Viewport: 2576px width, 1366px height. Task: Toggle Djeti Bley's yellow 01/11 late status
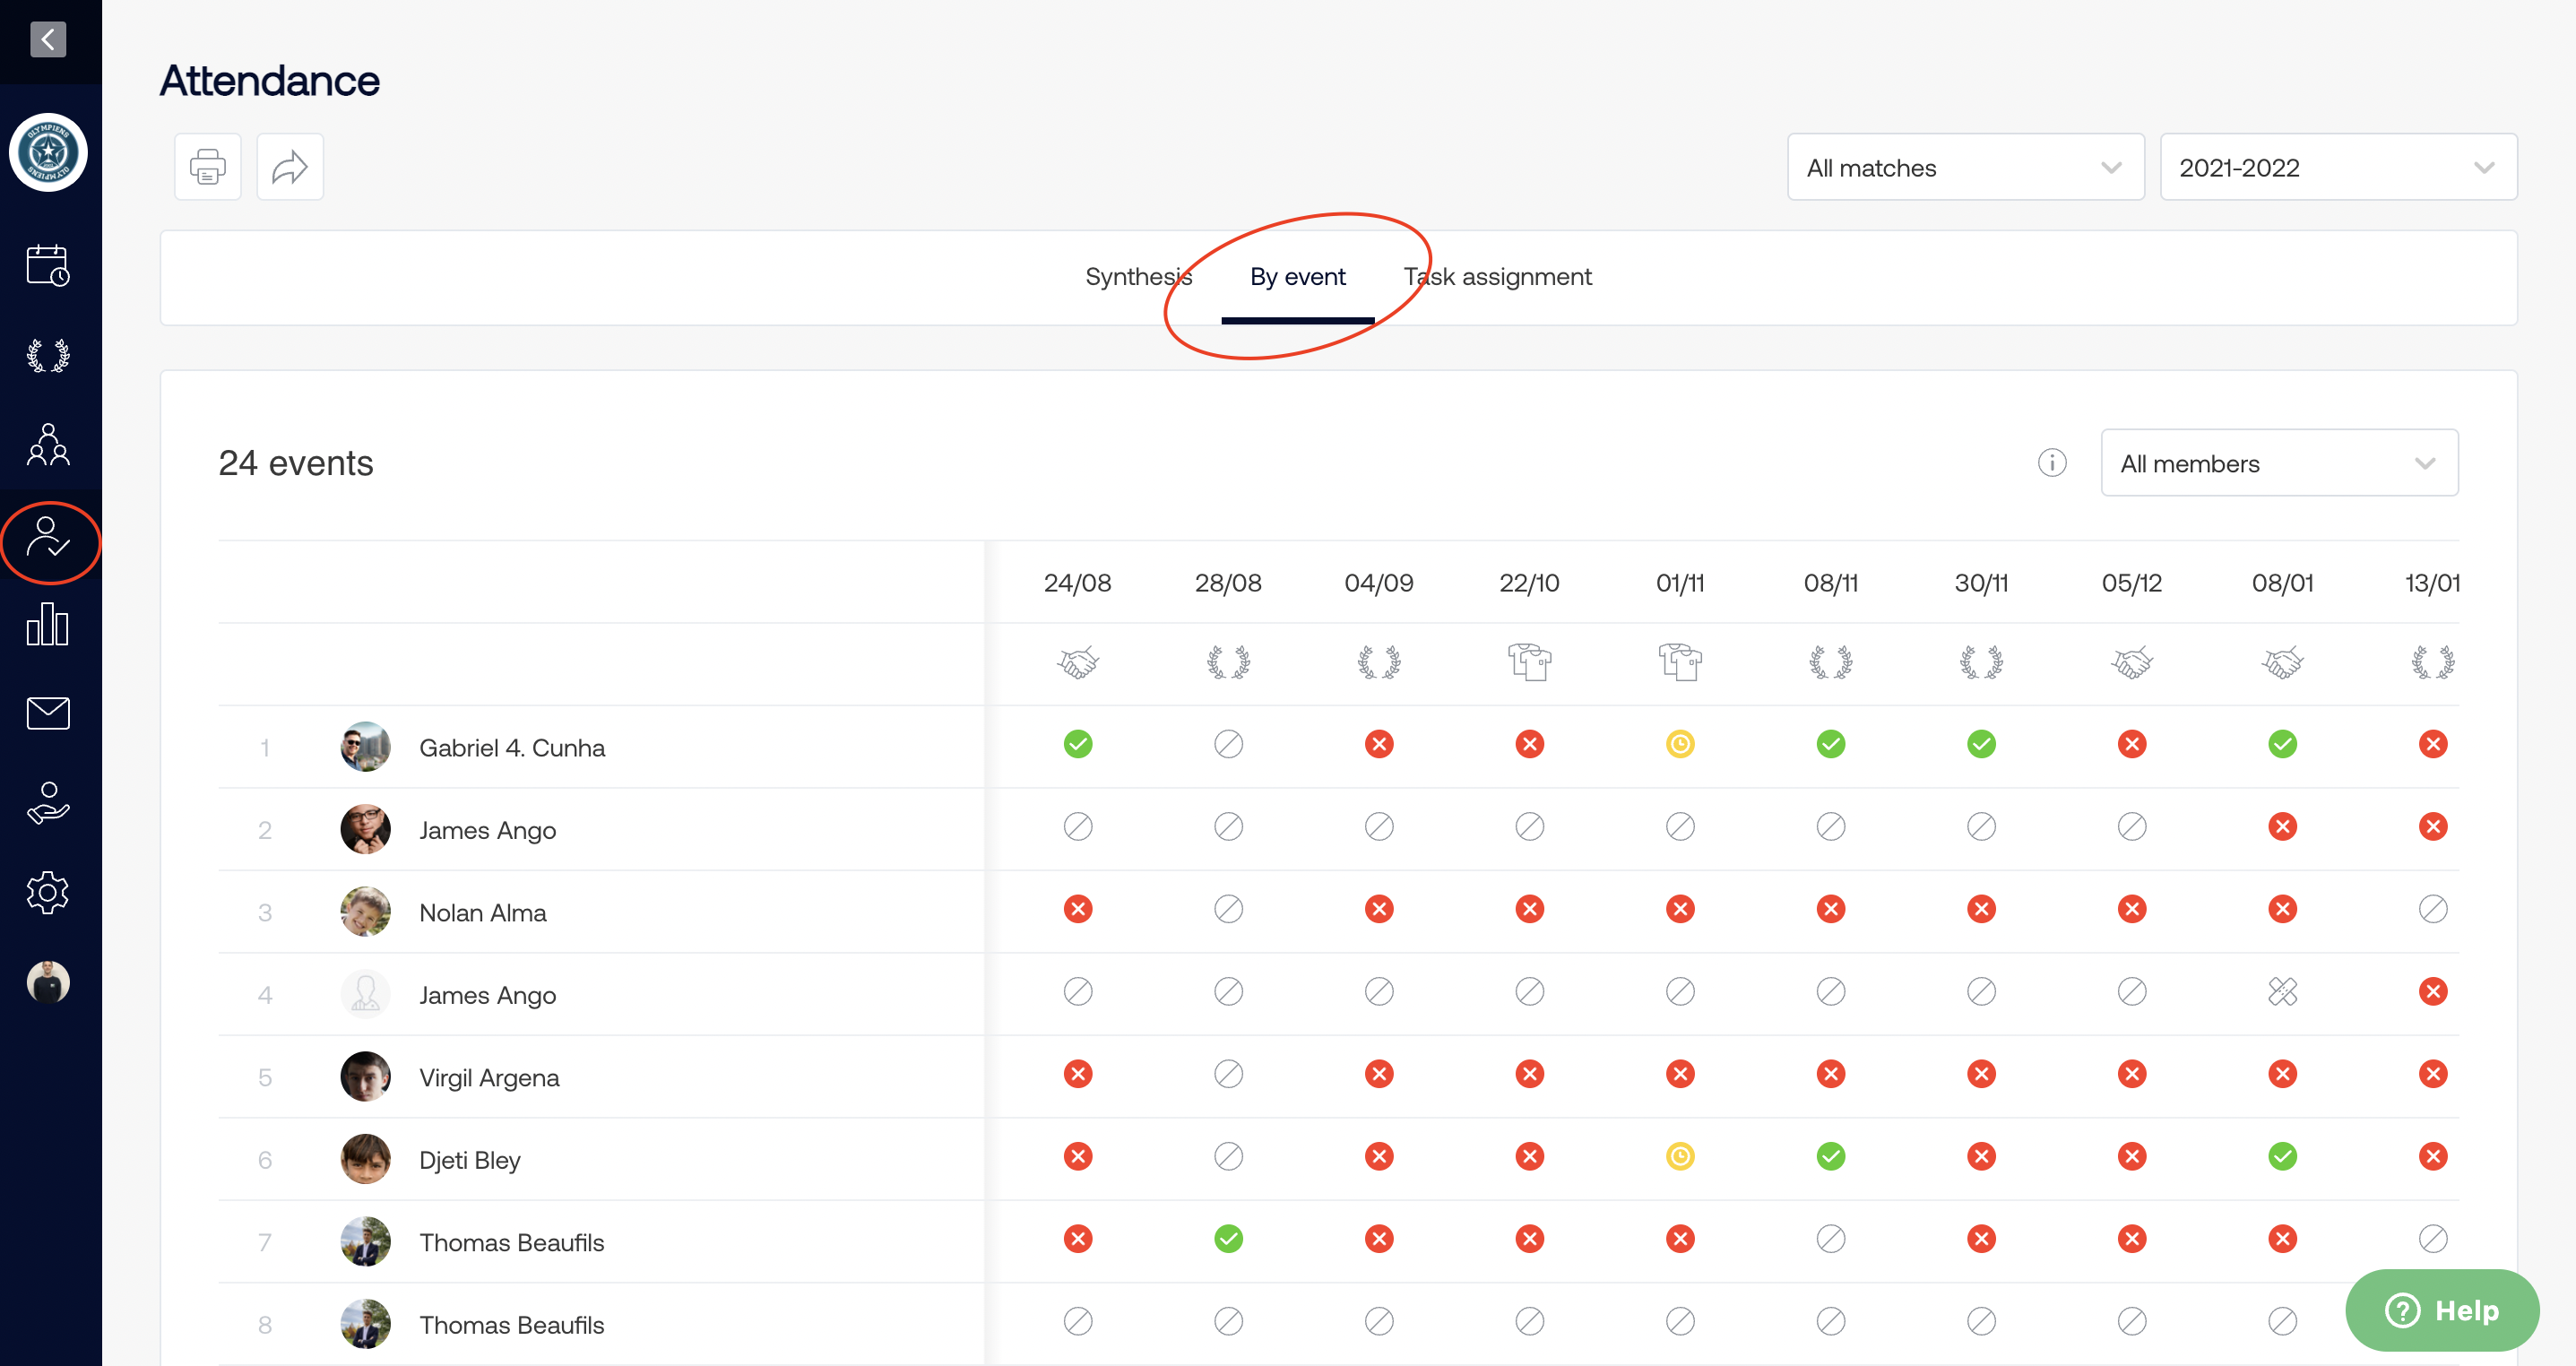coord(1680,1157)
